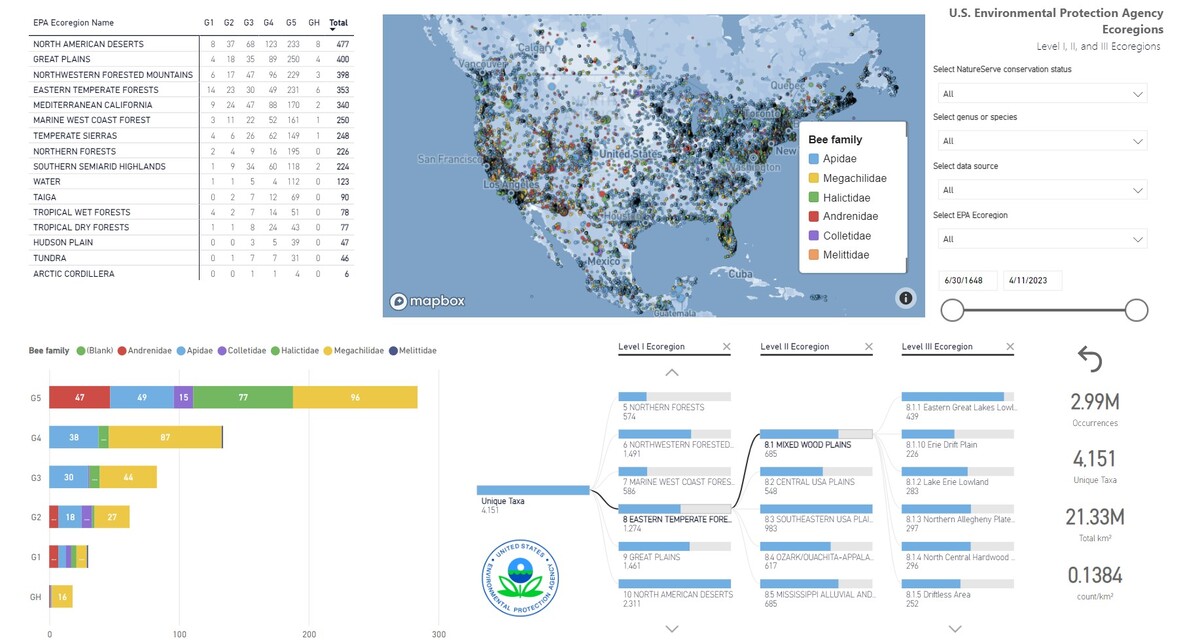1200x640 pixels.
Task: Open the EPA Ecoregion dropdown
Action: coord(1042,239)
